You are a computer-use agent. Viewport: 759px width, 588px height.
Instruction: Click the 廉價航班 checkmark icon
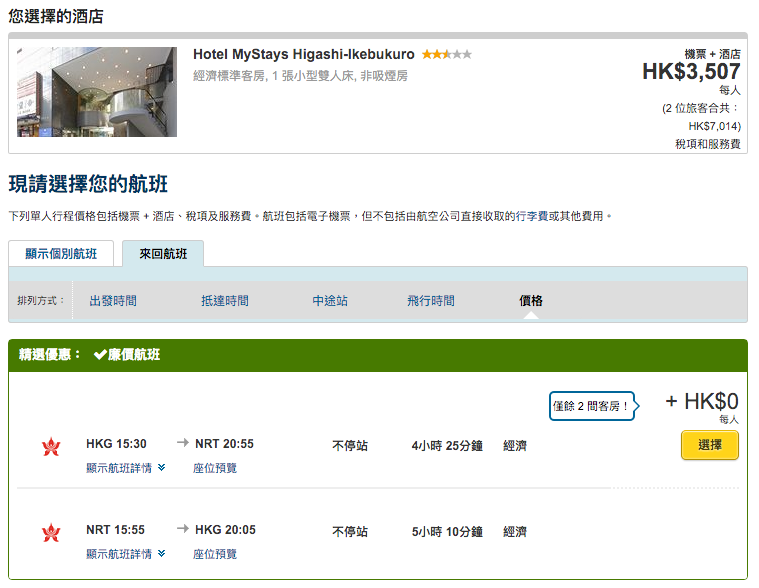pyautogui.click(x=100, y=355)
